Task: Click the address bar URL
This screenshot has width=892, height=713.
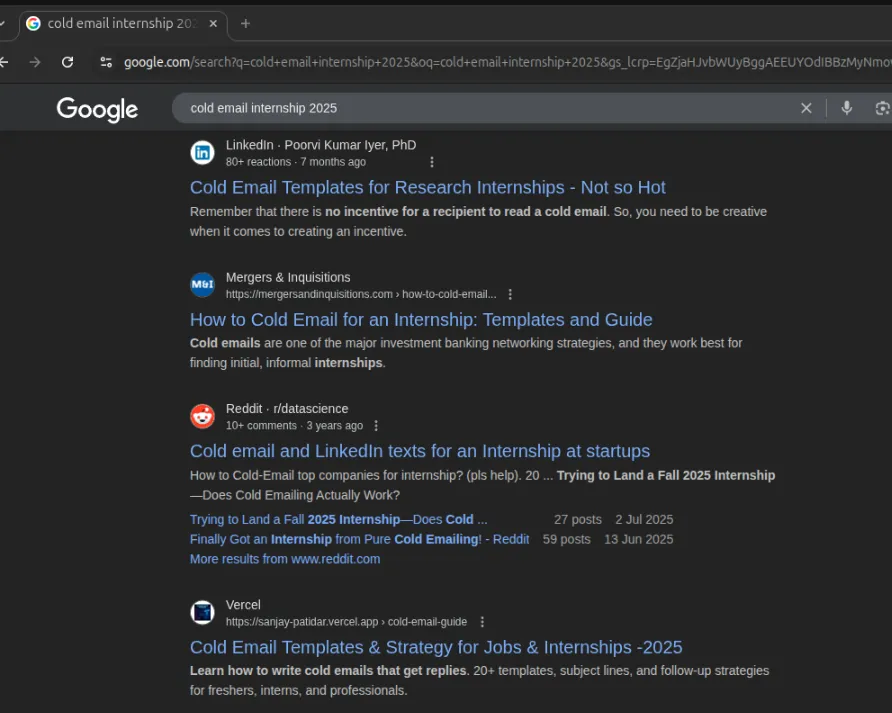Action: [x=507, y=62]
